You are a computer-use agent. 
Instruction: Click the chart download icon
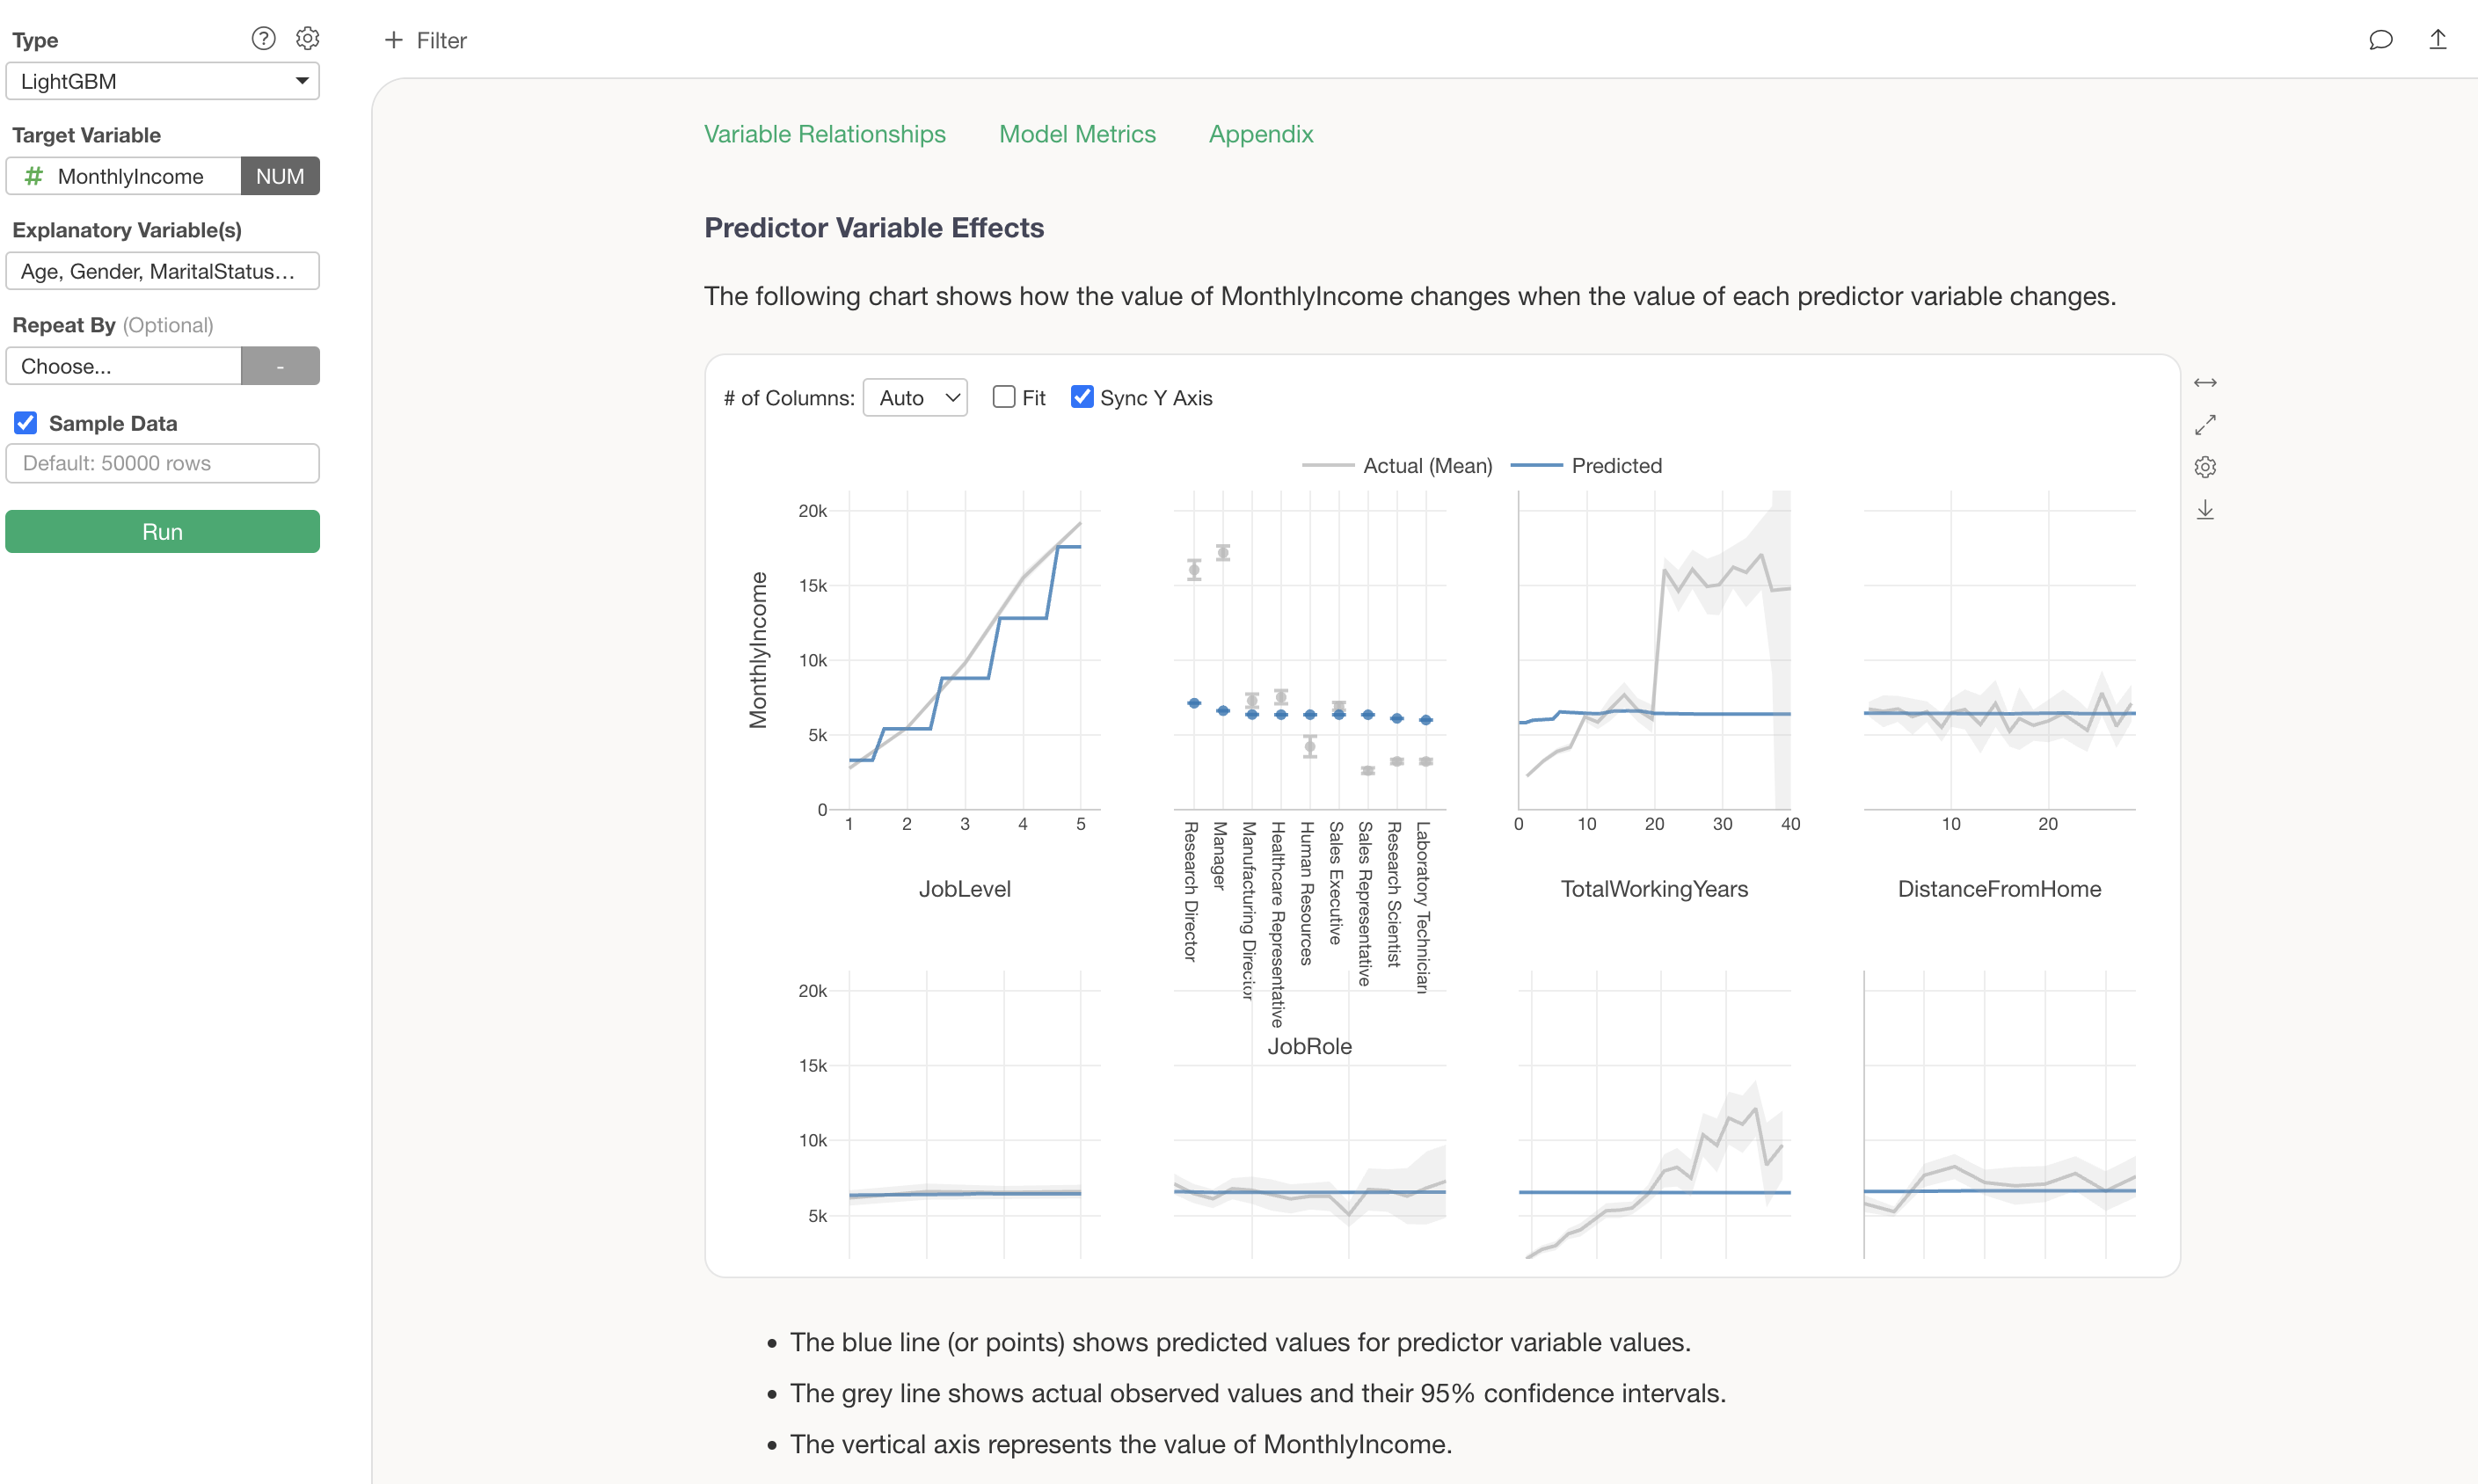coord(2205,510)
